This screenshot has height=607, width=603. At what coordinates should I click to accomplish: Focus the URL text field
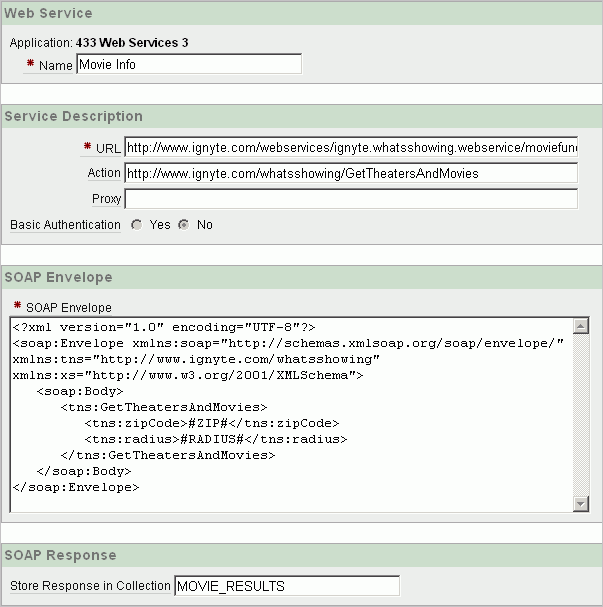[x=351, y=148]
